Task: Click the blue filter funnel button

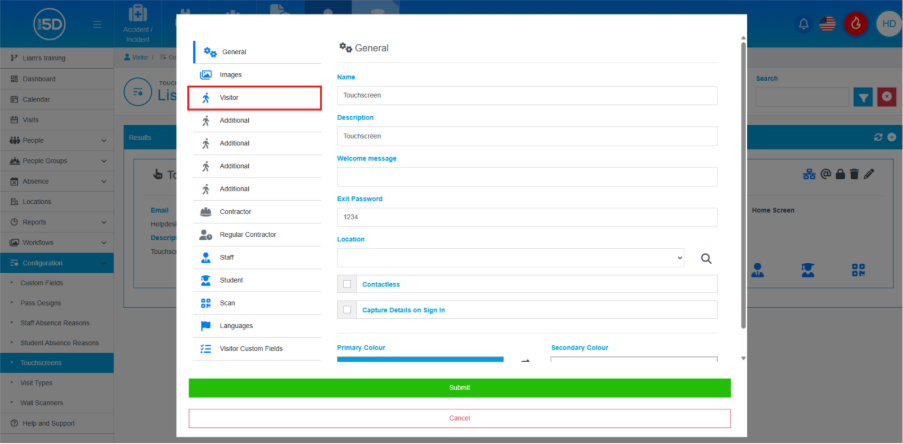Action: pyautogui.click(x=863, y=97)
